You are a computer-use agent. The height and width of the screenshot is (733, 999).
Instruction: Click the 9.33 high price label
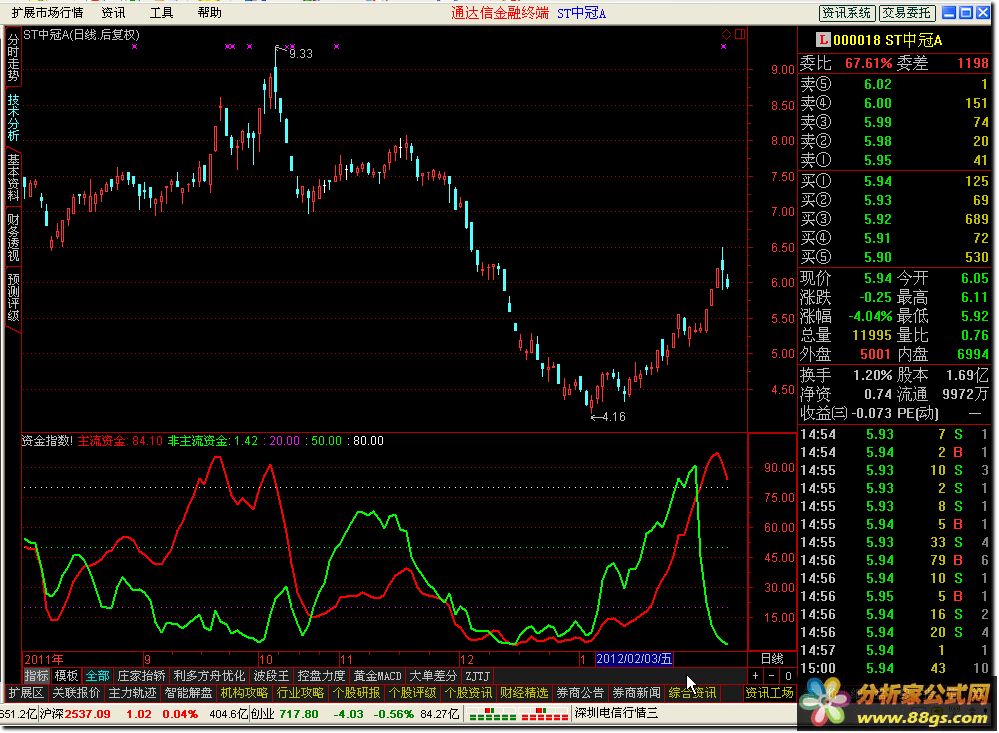coord(301,54)
